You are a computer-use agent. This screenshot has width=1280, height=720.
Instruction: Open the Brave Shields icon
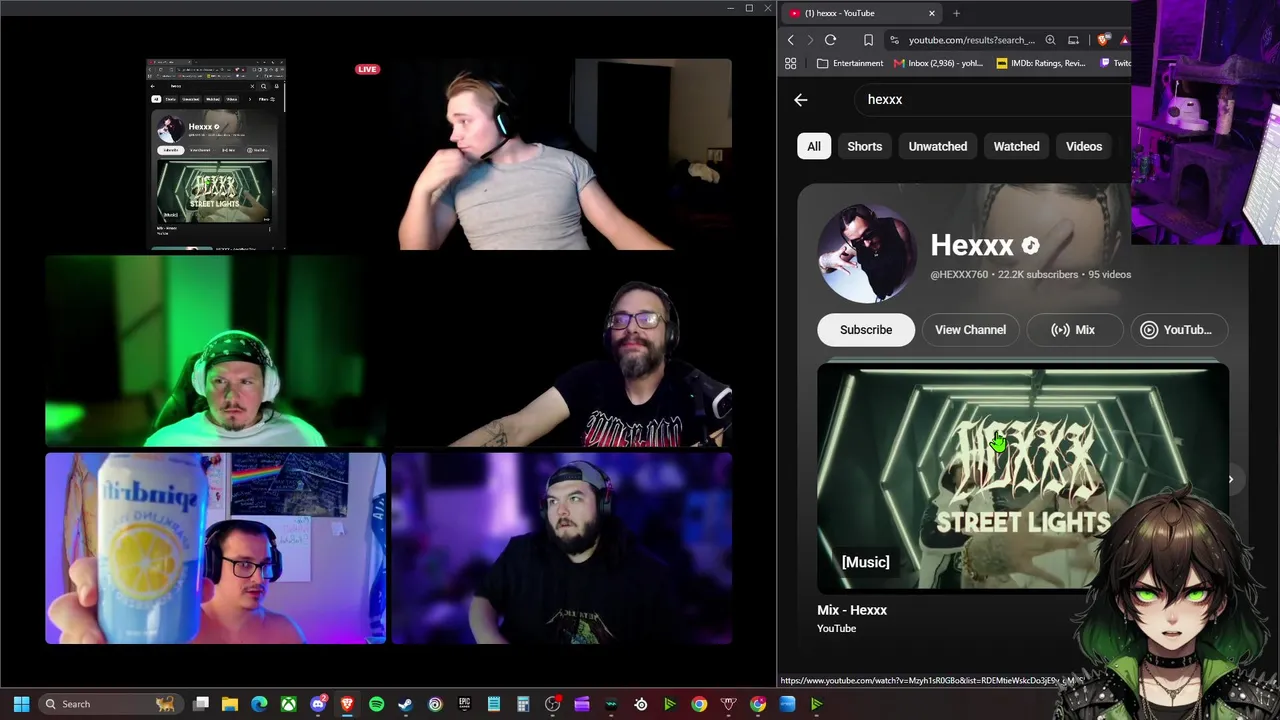click(1103, 40)
